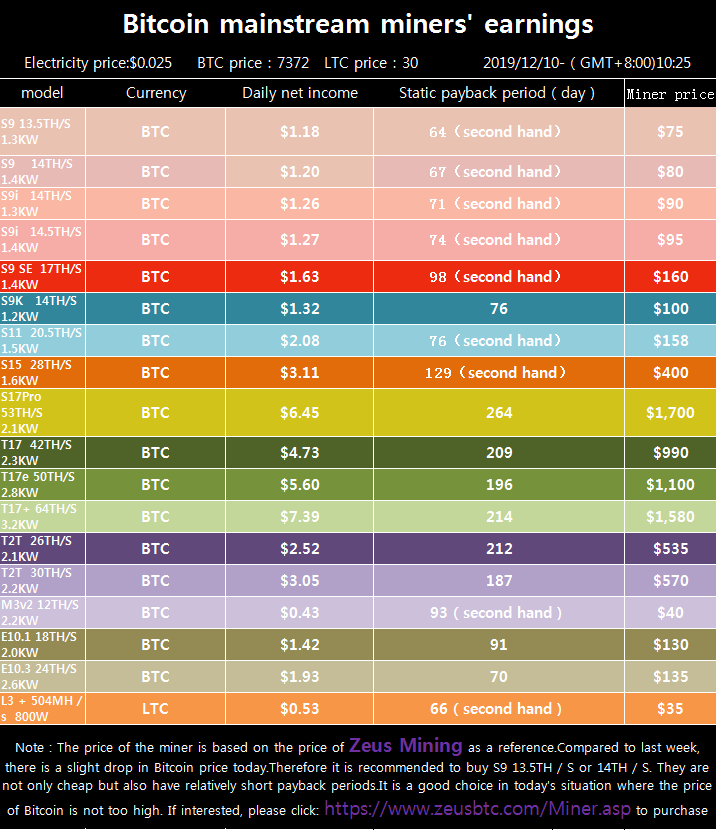Click the S9 SE 17TH/S model cell
716x830 pixels.
pos(42,277)
